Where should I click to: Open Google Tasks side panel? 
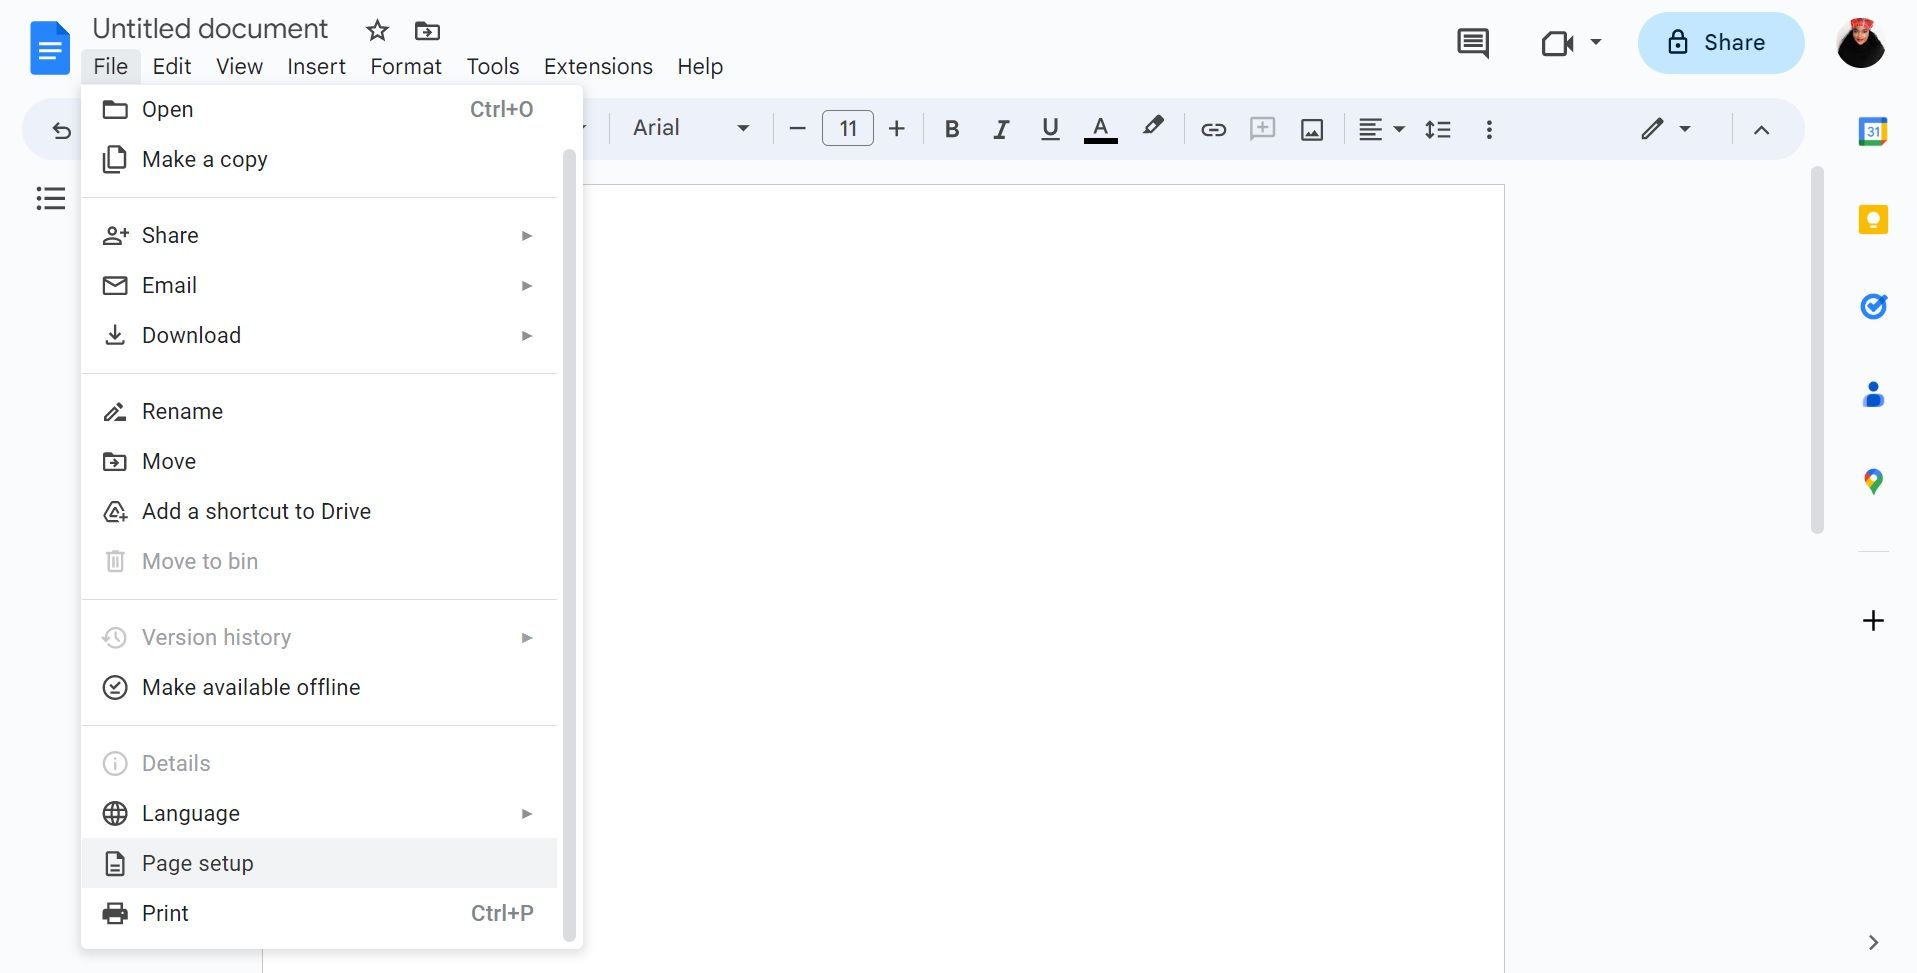pos(1874,306)
